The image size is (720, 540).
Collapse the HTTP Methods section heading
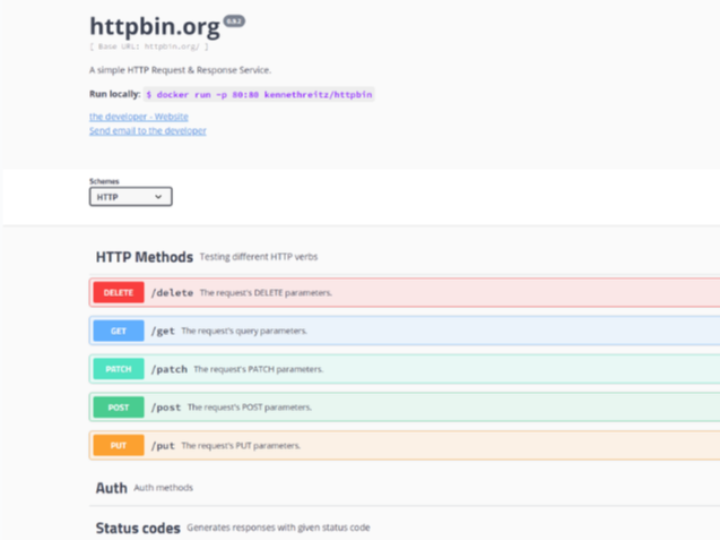(144, 257)
